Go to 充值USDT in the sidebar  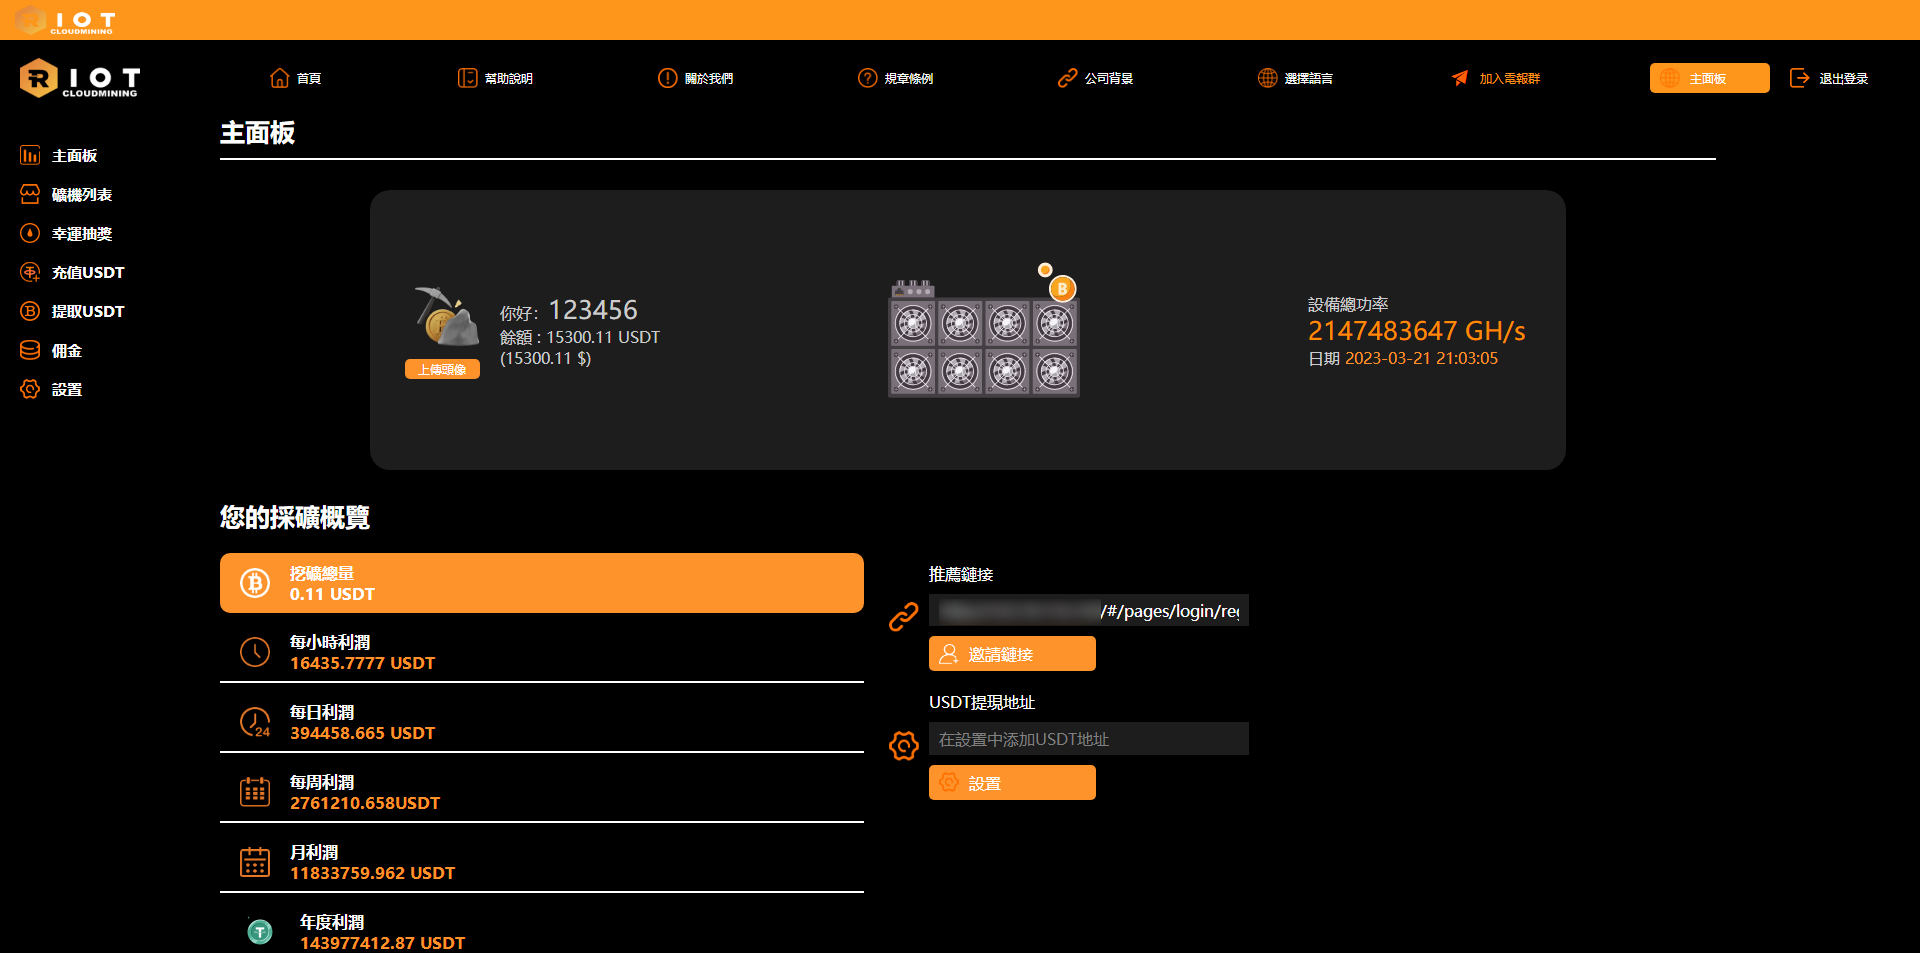(x=87, y=273)
